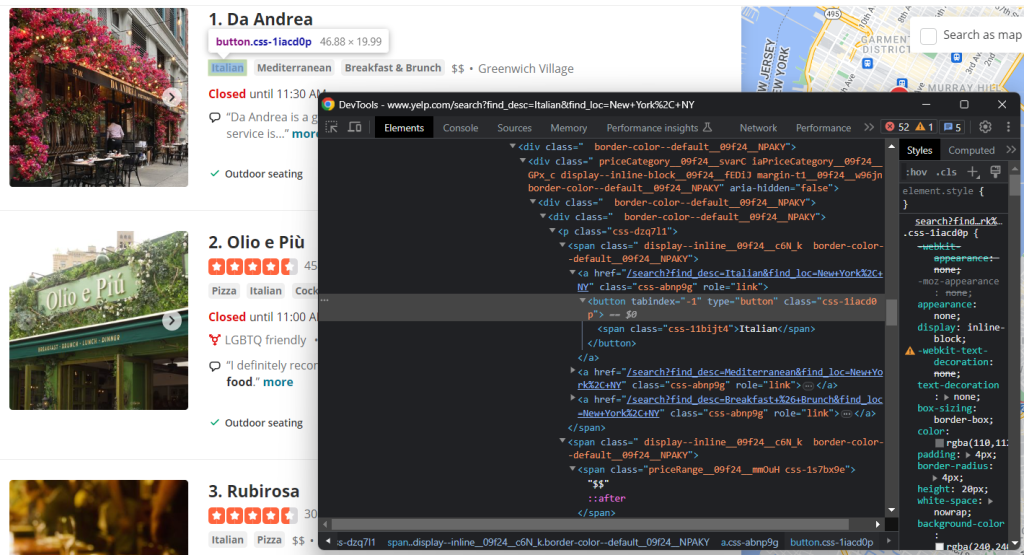Activate the inspect element picker icon
Viewport: 1024px width, 555px height.
click(x=331, y=128)
